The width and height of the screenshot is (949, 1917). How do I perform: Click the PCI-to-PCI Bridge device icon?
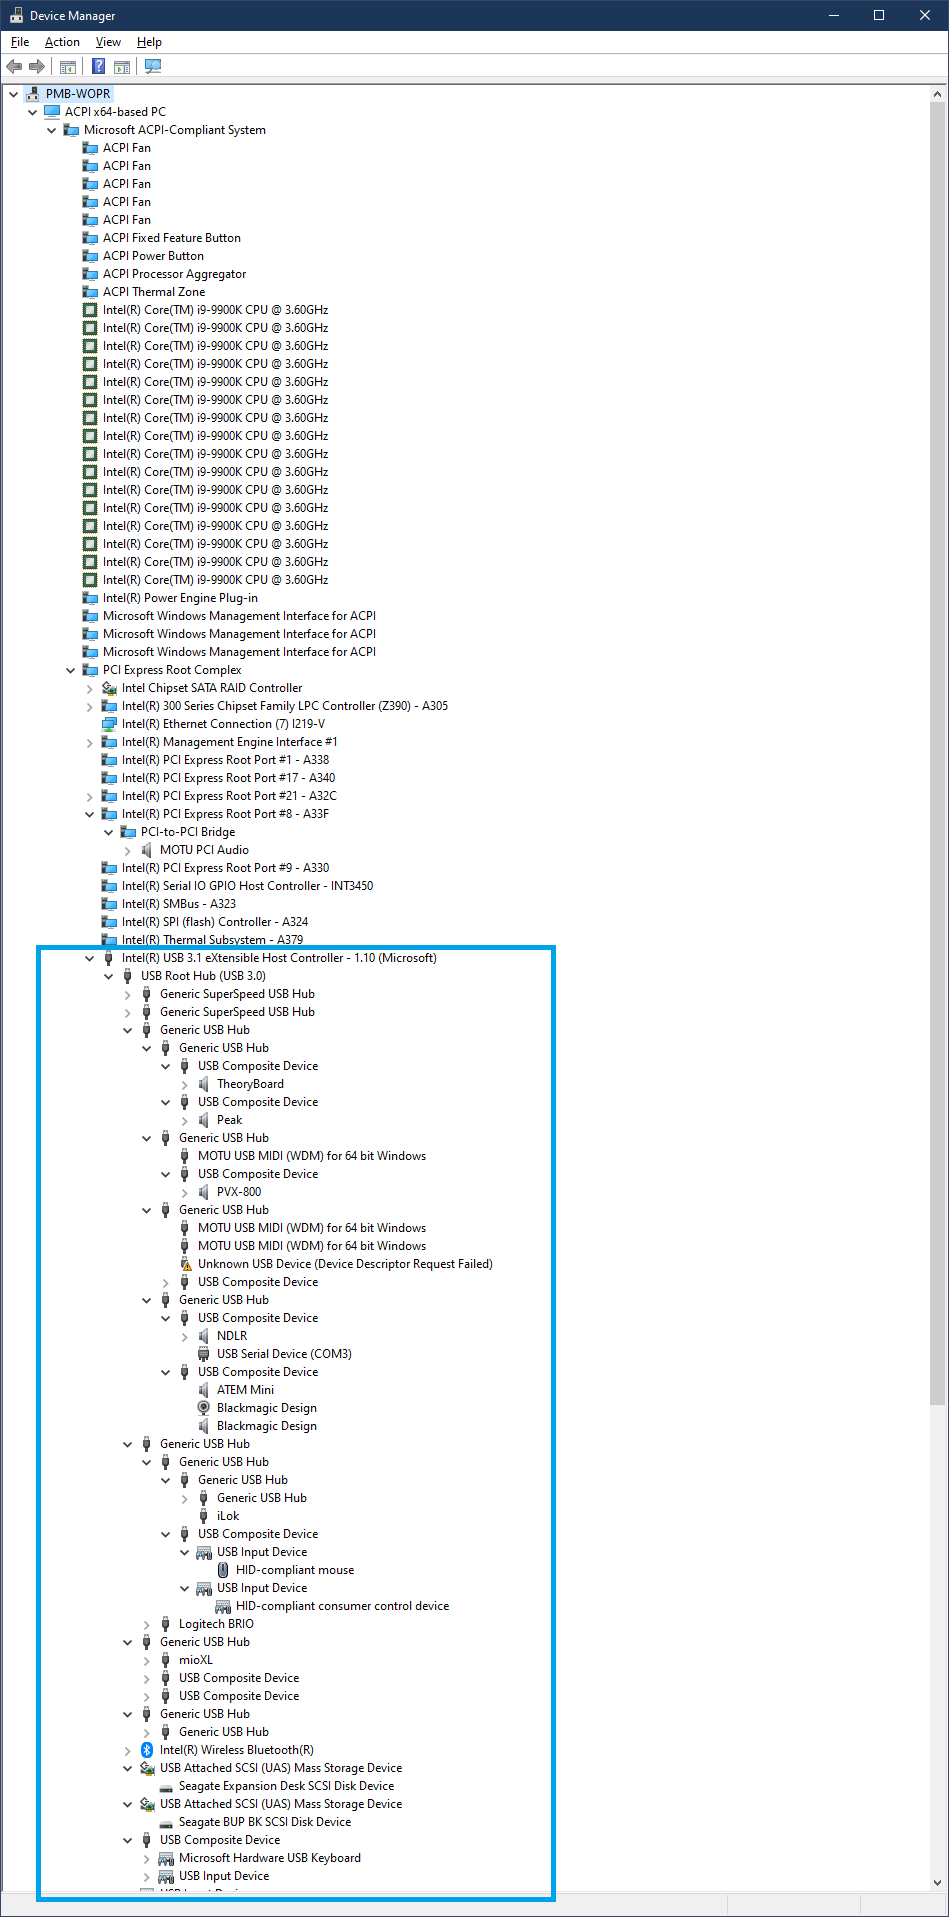pyautogui.click(x=128, y=832)
